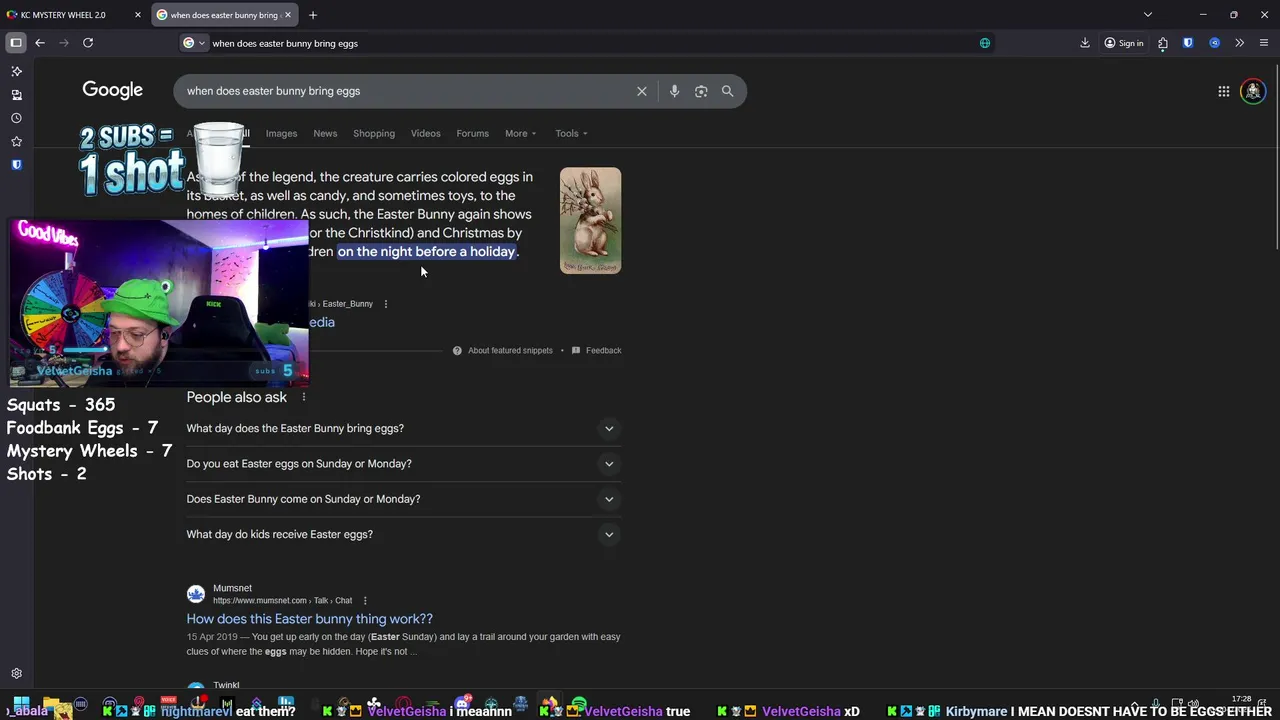Viewport: 1280px width, 720px height.
Task: Open People also ask three-dot options
Action: (x=304, y=397)
